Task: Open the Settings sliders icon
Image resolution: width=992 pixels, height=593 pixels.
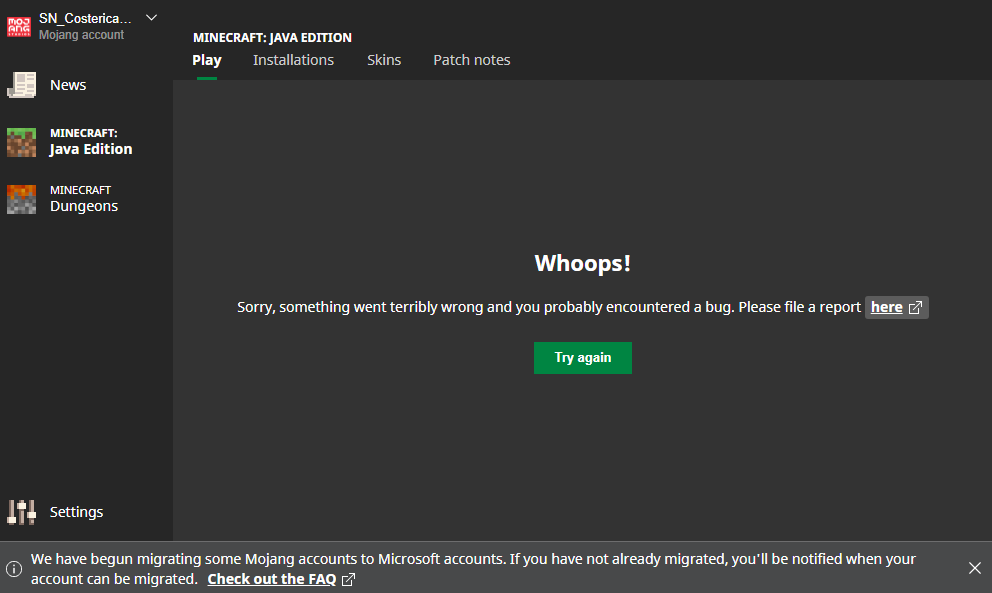Action: (x=21, y=512)
